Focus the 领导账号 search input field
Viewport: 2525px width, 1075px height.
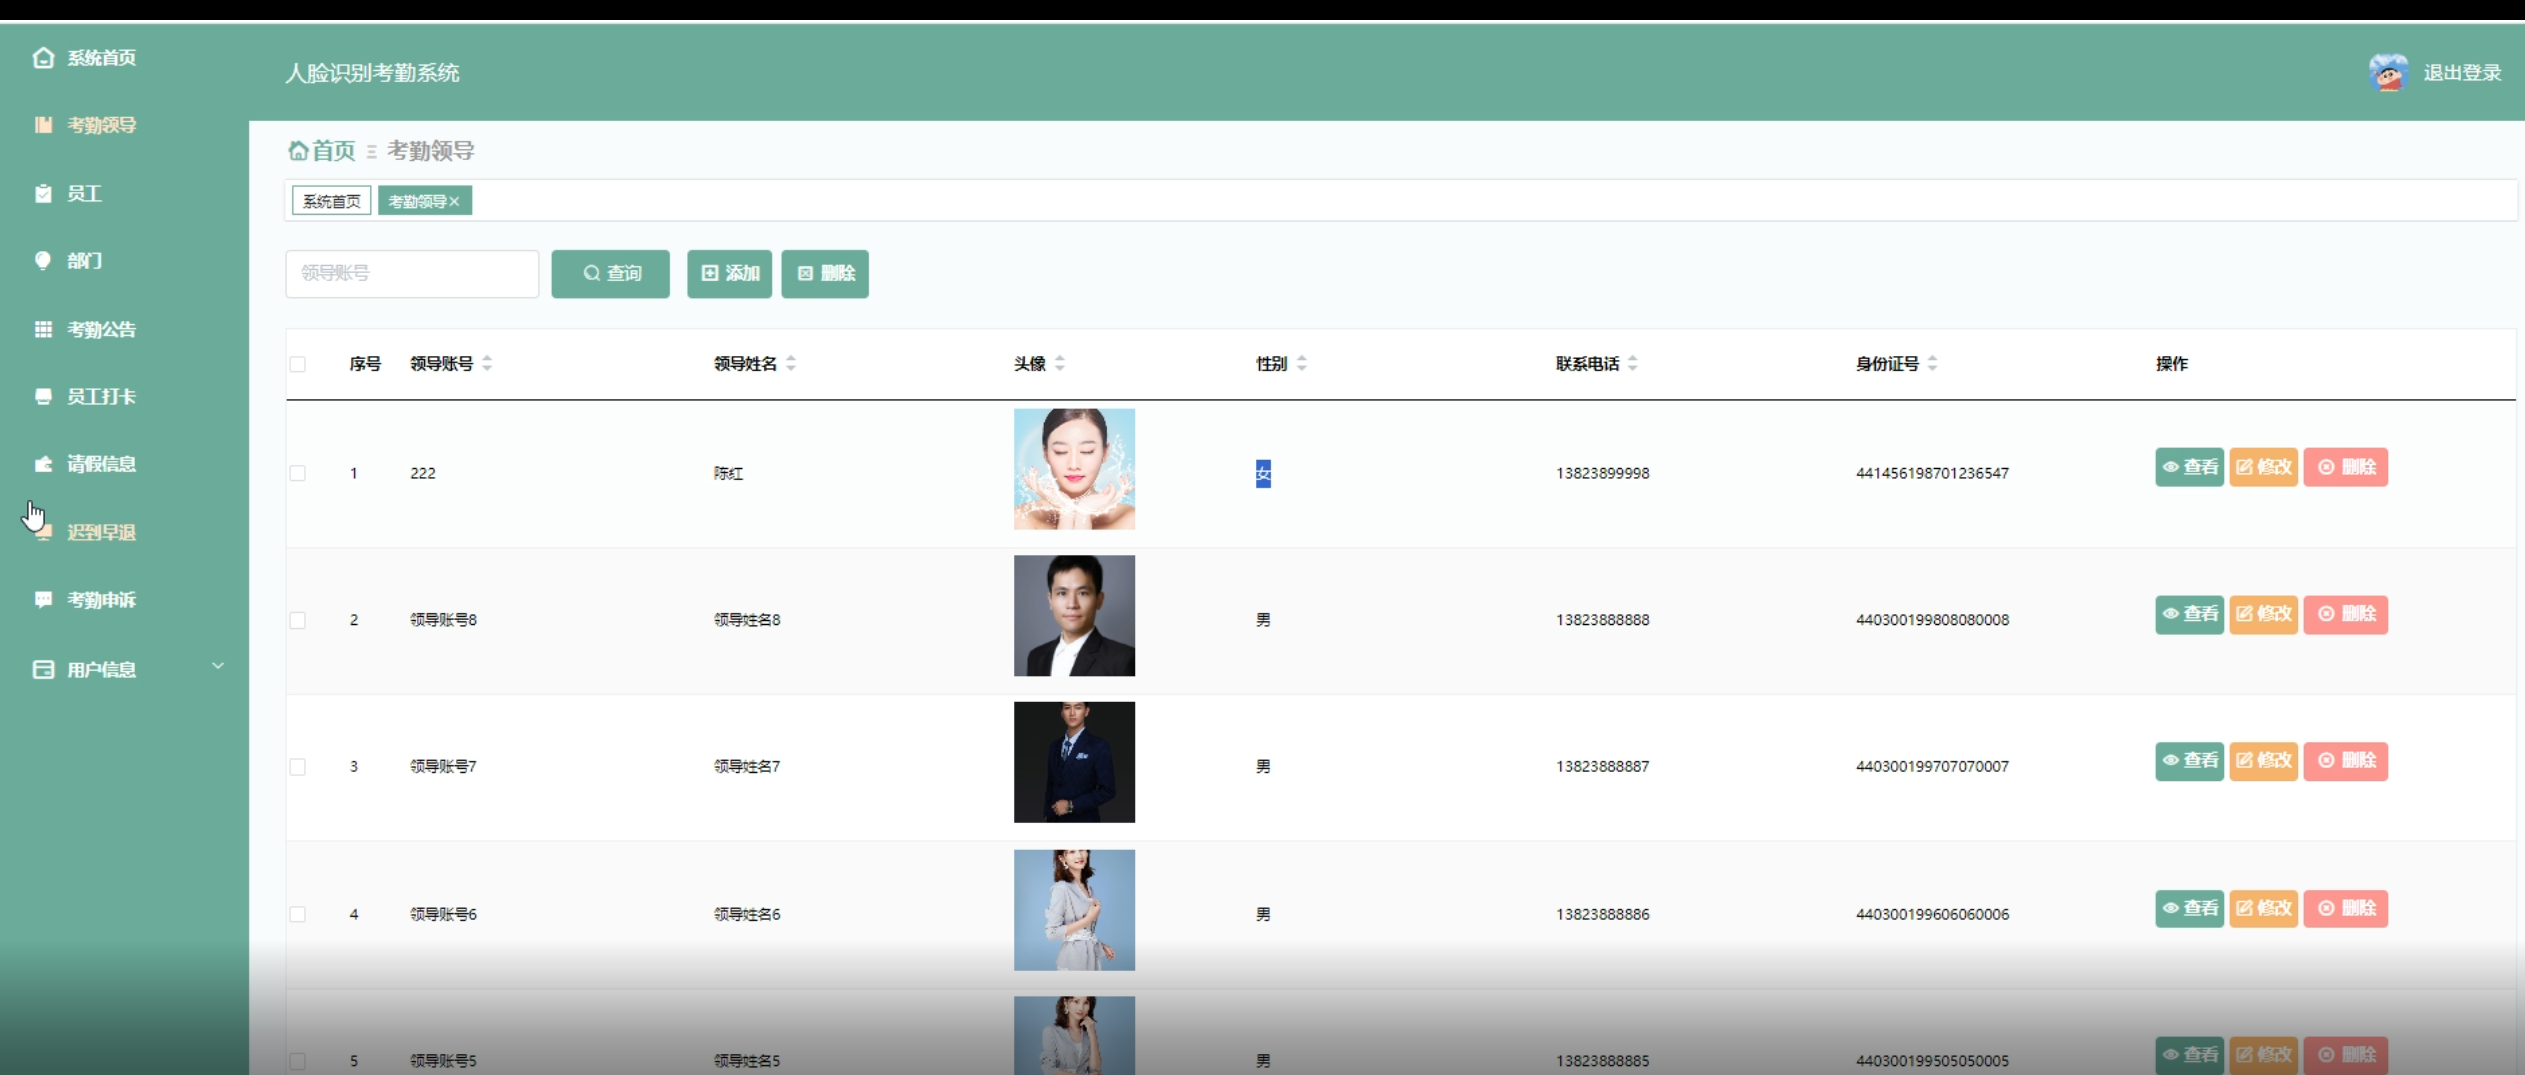click(x=412, y=274)
